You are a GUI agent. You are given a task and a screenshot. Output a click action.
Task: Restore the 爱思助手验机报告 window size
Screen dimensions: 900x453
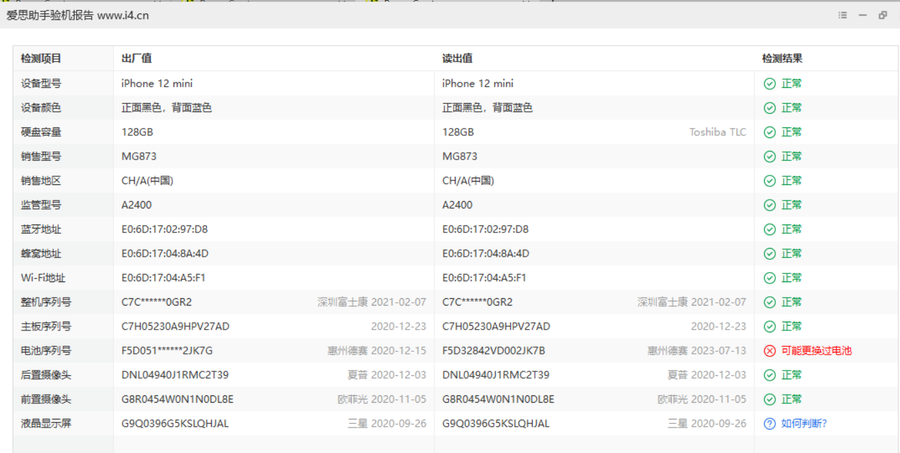tap(883, 16)
